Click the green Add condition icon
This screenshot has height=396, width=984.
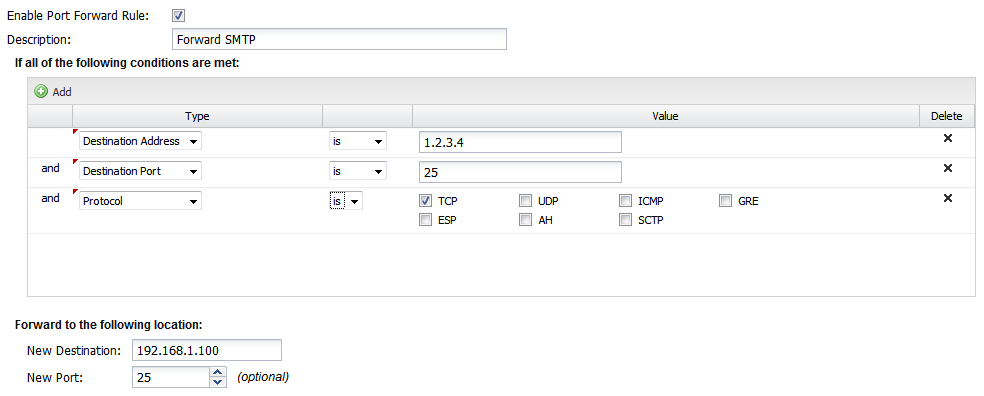41,92
